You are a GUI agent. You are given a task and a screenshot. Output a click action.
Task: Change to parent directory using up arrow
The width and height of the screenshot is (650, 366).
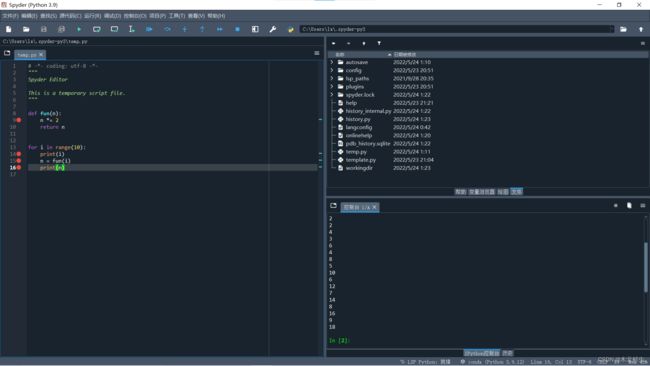tap(640, 29)
